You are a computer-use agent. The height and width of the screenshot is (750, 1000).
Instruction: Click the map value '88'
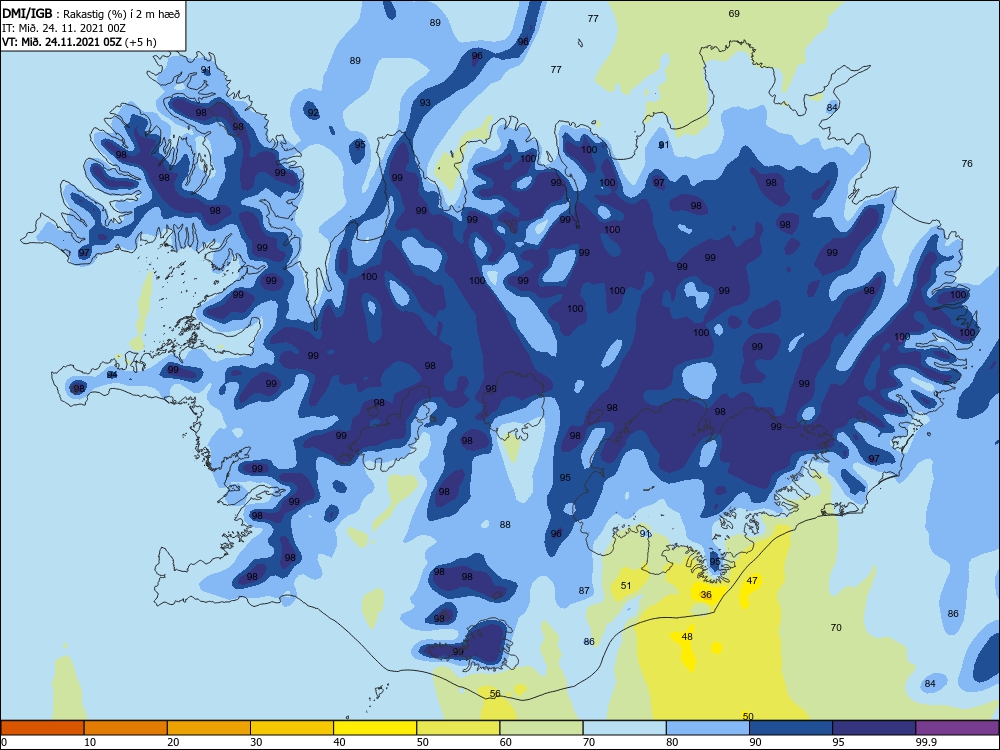[505, 524]
